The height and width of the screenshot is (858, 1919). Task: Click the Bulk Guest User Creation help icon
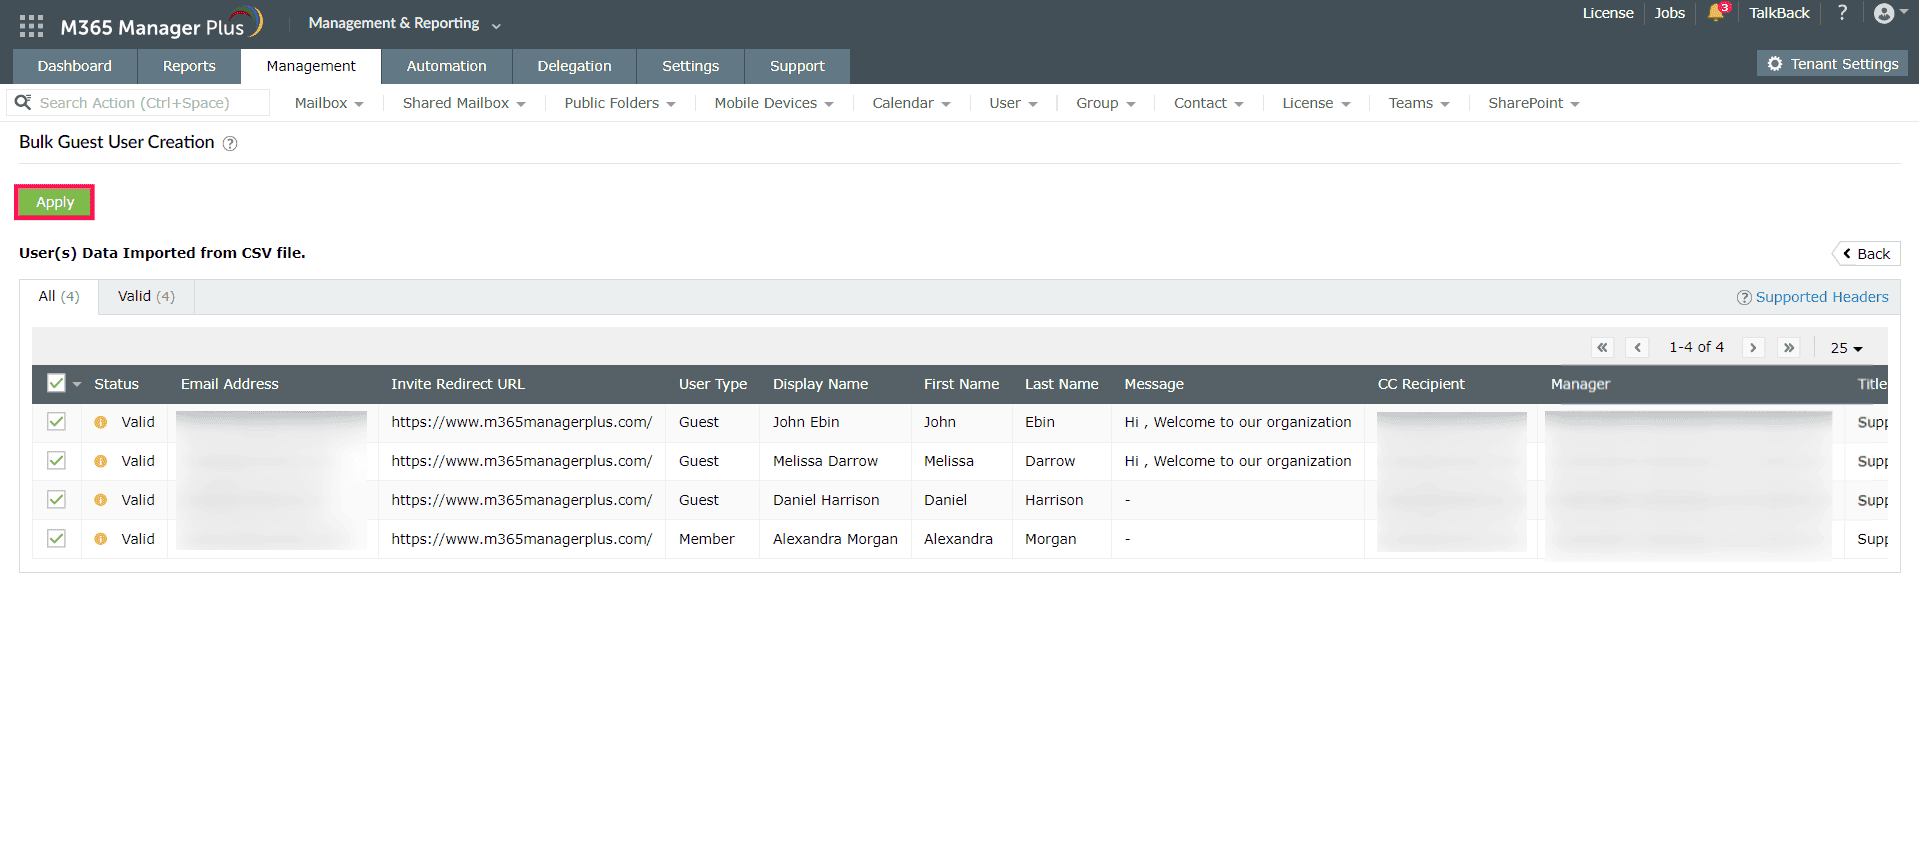[x=230, y=144]
